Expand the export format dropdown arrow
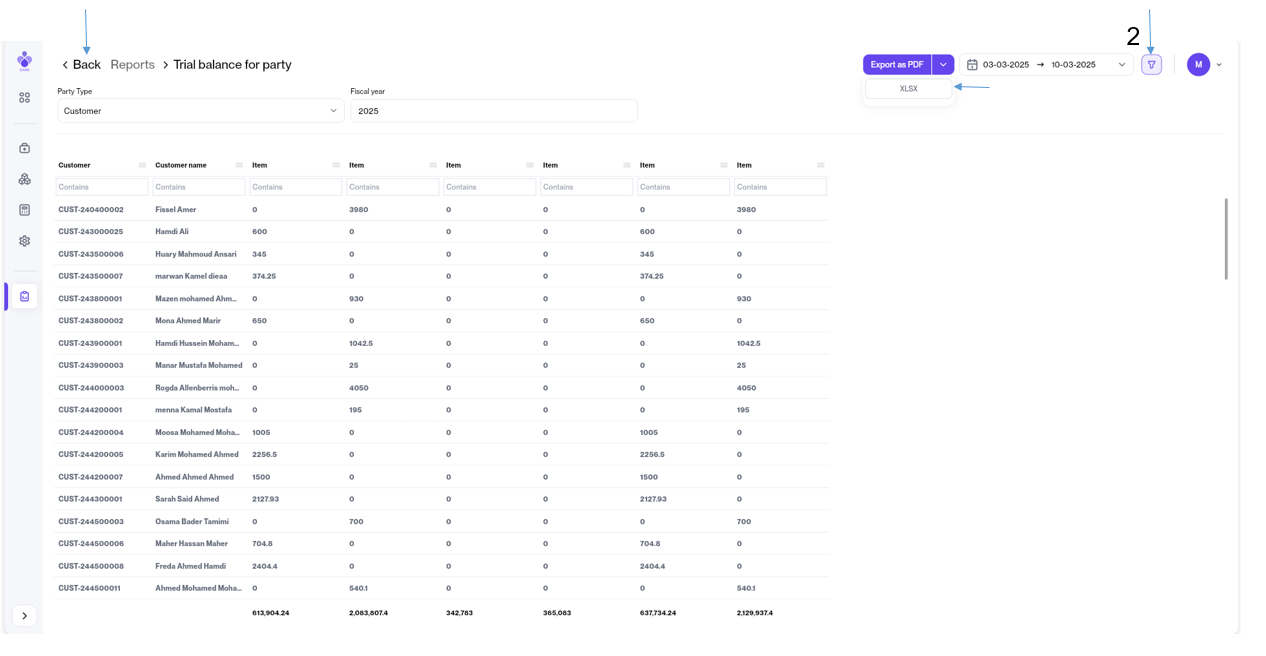 [x=943, y=65]
